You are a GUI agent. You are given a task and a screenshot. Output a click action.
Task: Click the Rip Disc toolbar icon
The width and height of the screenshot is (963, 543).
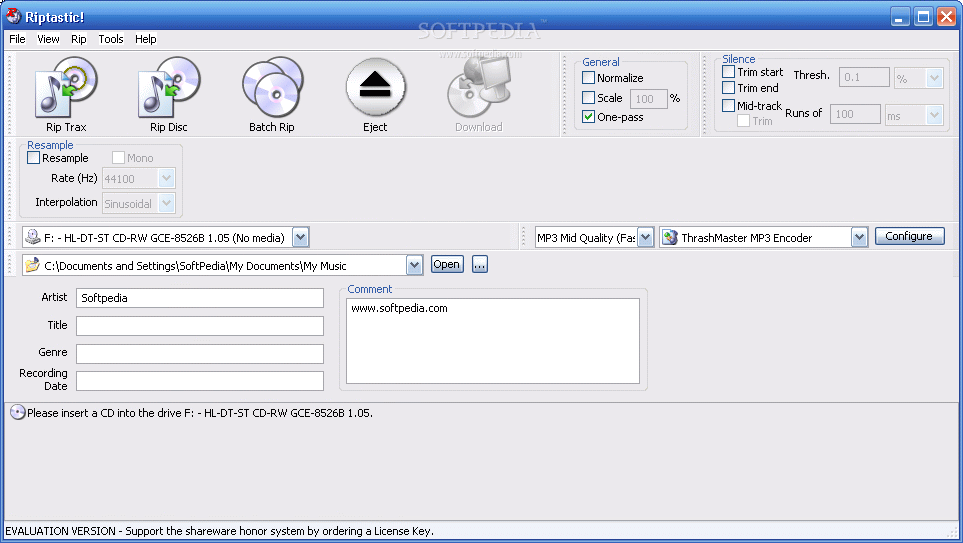169,87
